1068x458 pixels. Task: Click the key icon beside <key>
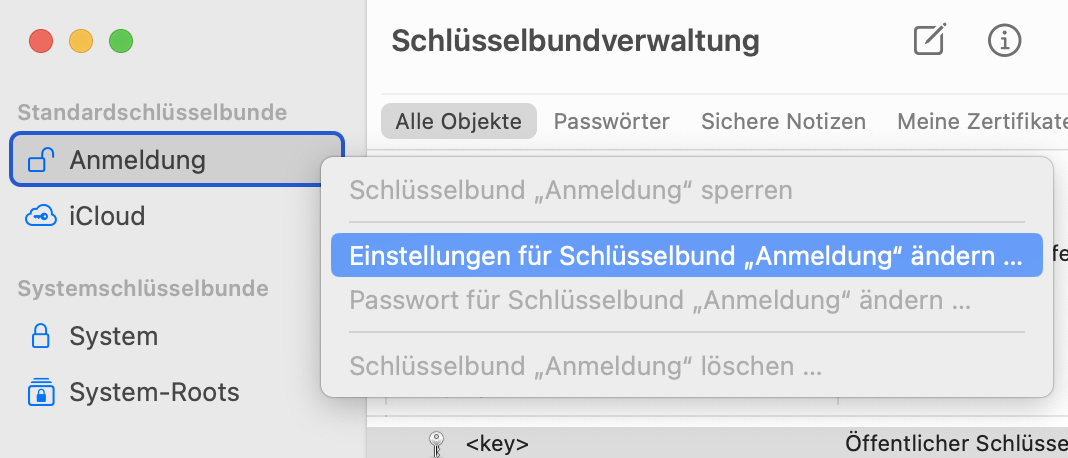pos(436,443)
